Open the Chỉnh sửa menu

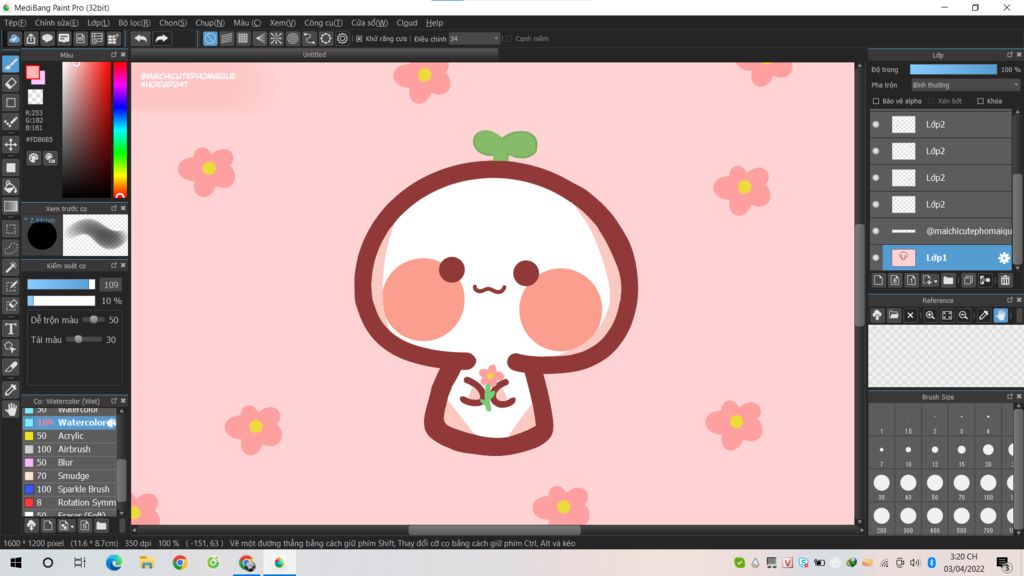tap(57, 23)
